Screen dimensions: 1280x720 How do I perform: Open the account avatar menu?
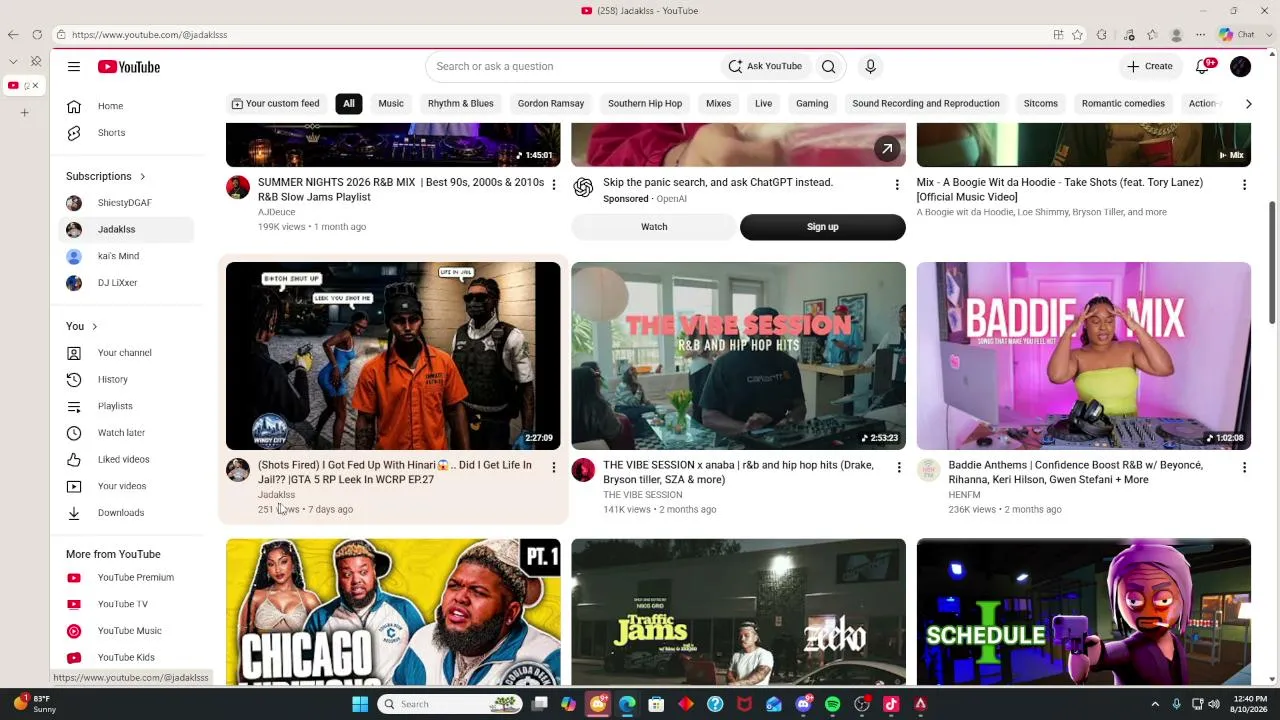(1240, 67)
